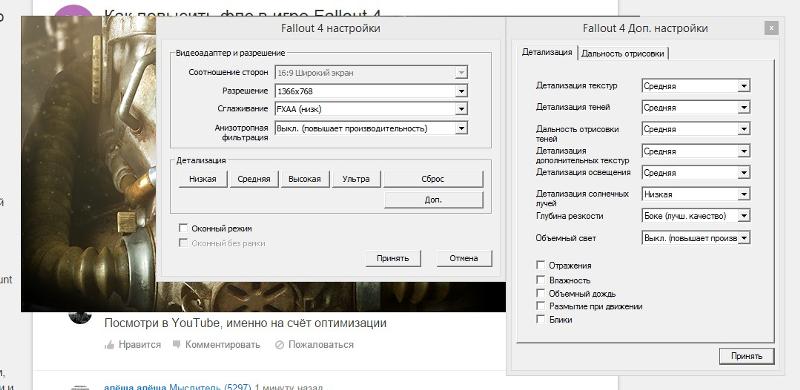Switch to the Дальность отрисовки tab
800x390 pixels.
point(622,53)
